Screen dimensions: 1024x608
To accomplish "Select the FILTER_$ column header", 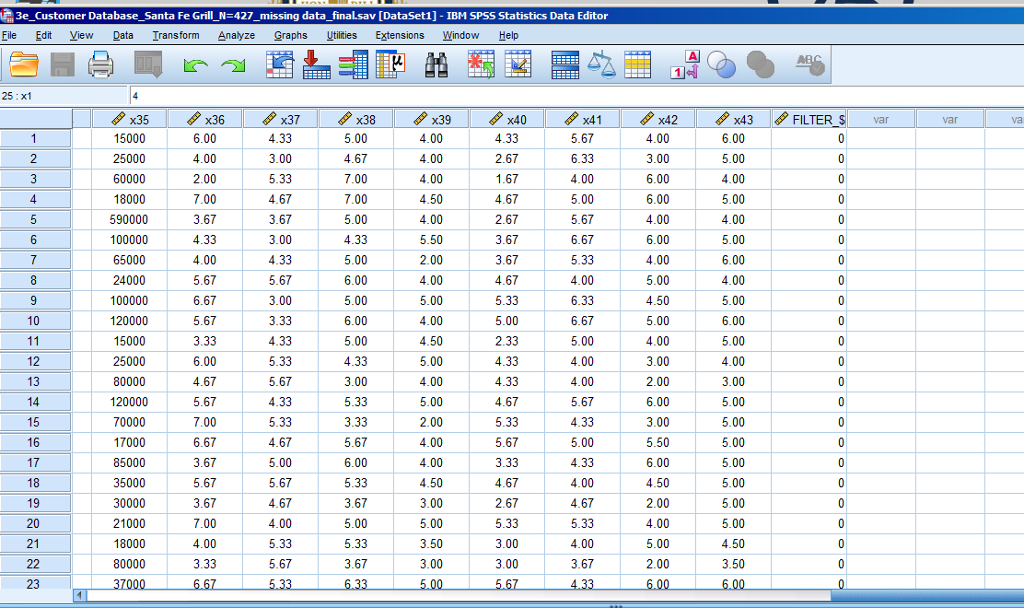I will point(809,120).
